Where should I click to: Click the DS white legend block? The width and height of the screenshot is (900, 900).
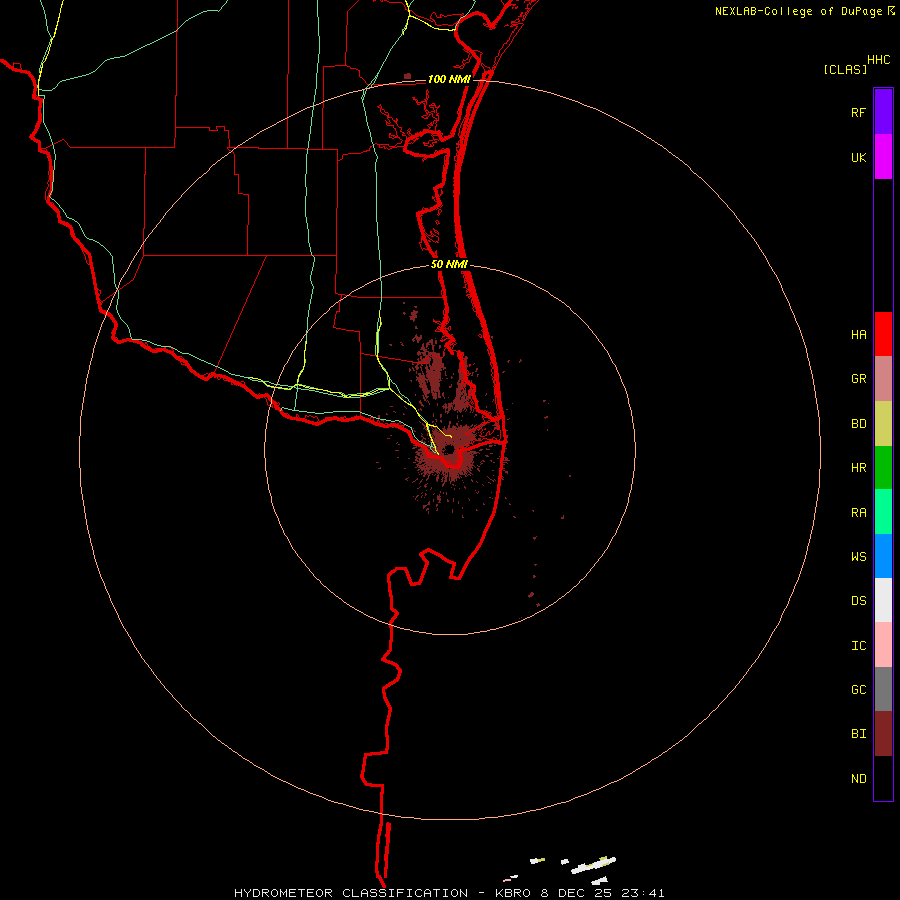tap(883, 600)
